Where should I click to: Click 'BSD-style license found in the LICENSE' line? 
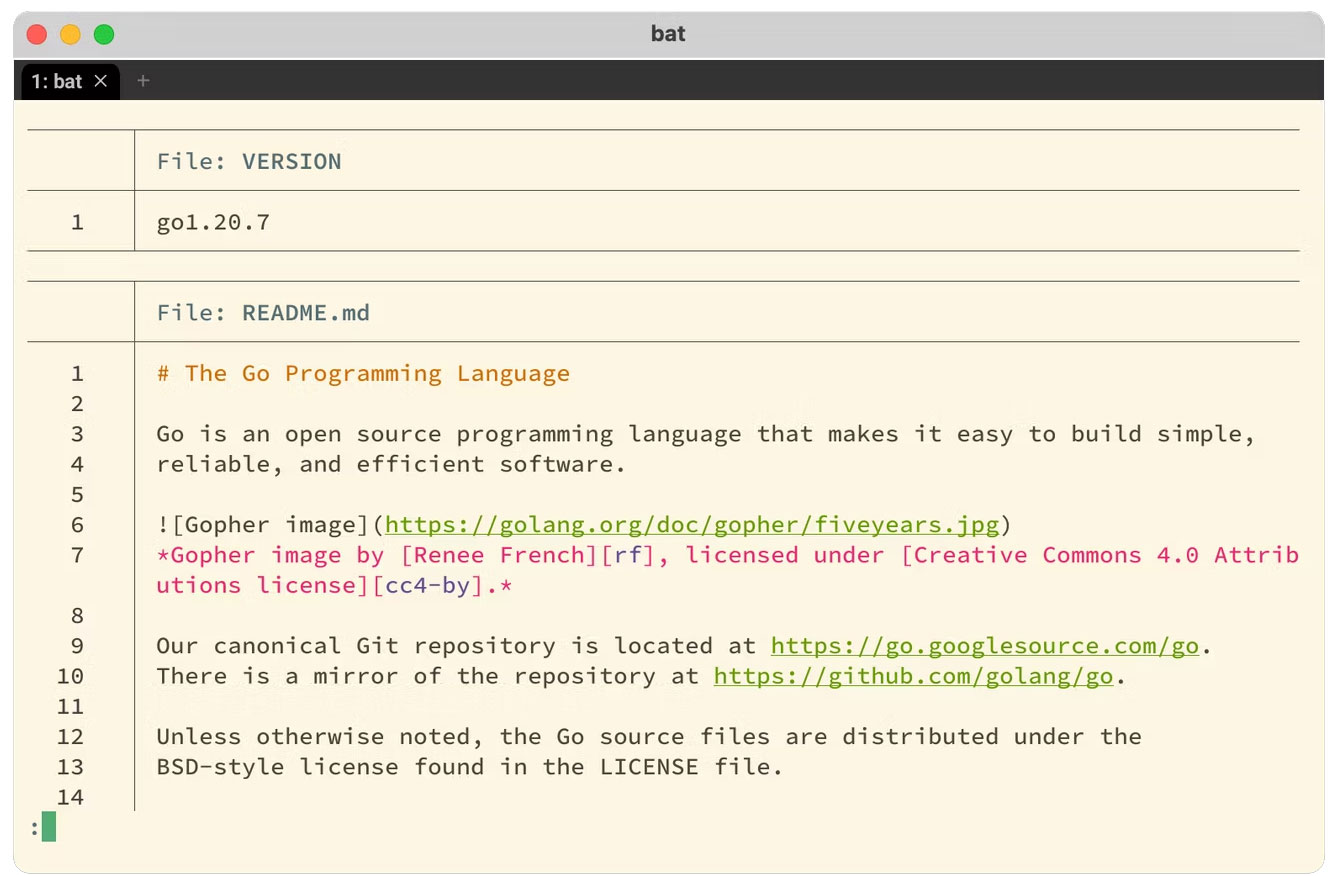click(x=470, y=767)
